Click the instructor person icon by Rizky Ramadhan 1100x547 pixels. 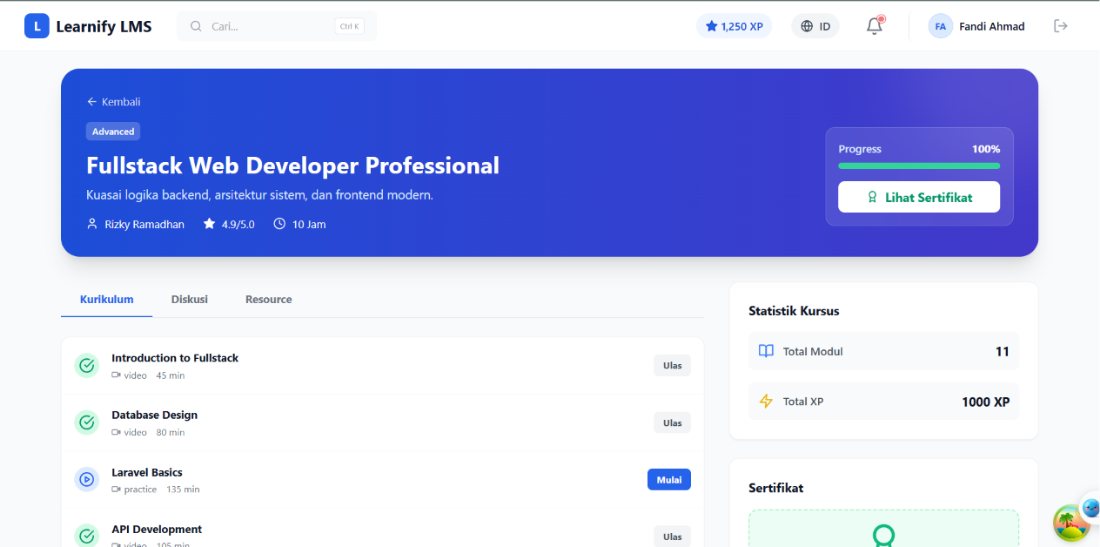tap(92, 224)
